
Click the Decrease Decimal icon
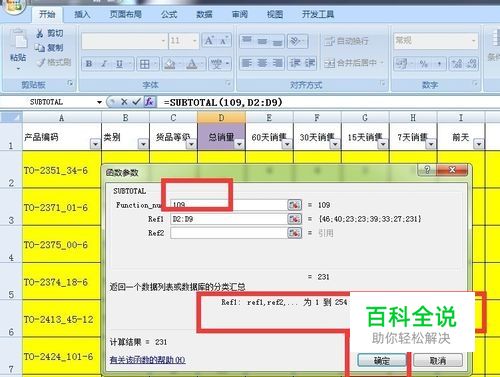coord(471,63)
